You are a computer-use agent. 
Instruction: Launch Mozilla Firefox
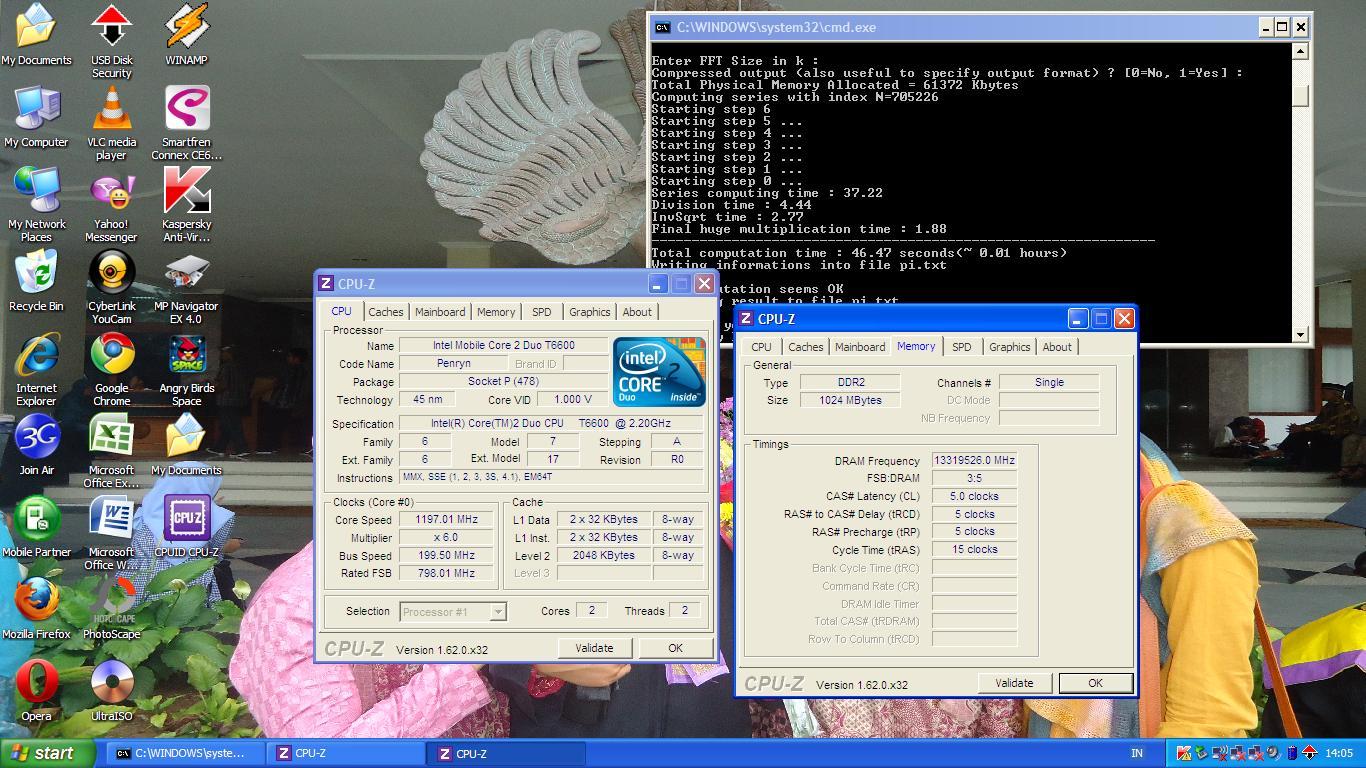(36, 608)
